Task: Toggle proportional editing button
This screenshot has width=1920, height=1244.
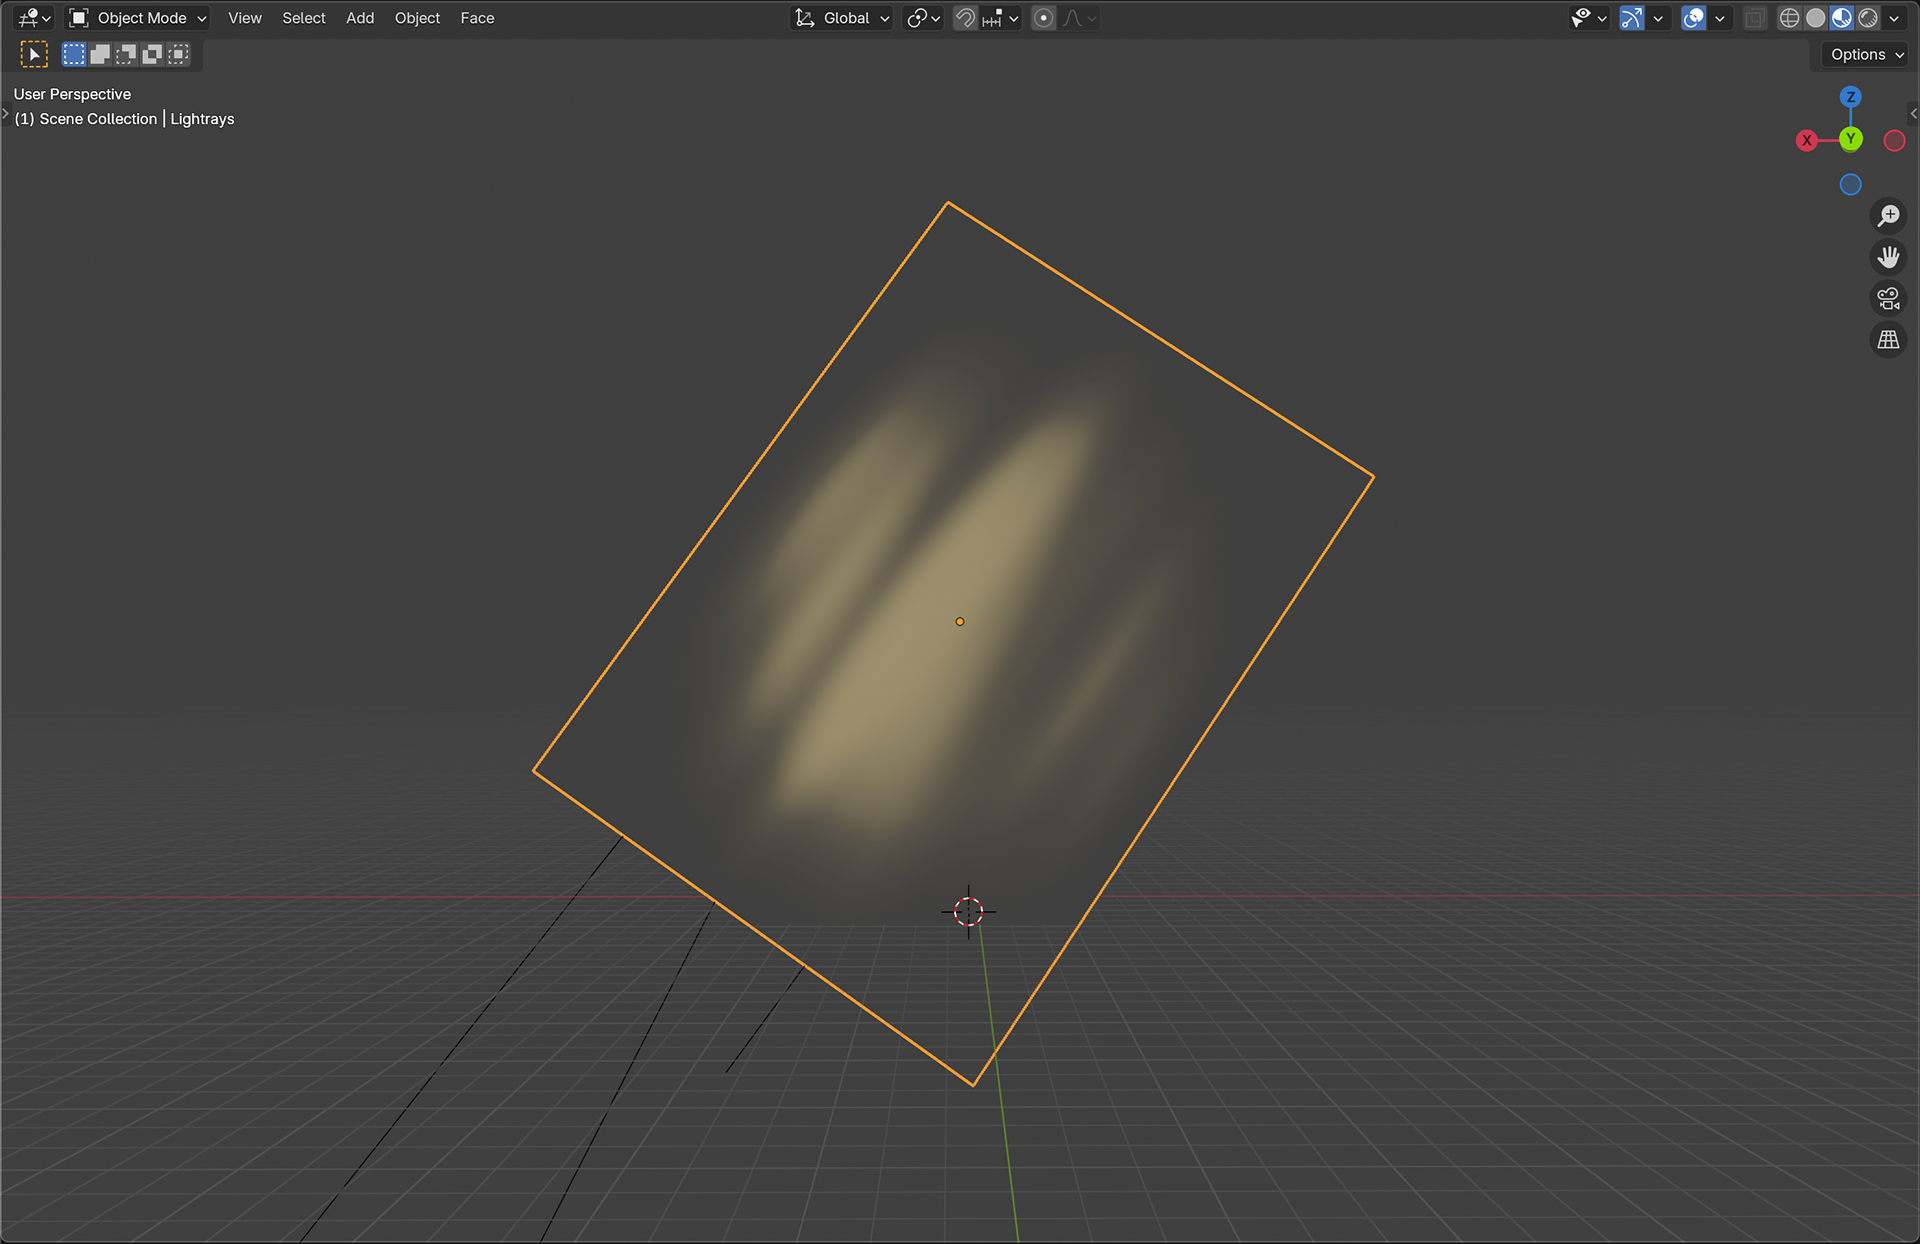Action: click(x=1043, y=18)
